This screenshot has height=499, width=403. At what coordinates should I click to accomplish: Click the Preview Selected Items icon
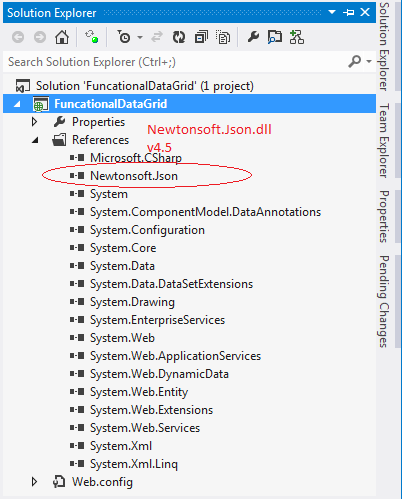(x=275, y=37)
